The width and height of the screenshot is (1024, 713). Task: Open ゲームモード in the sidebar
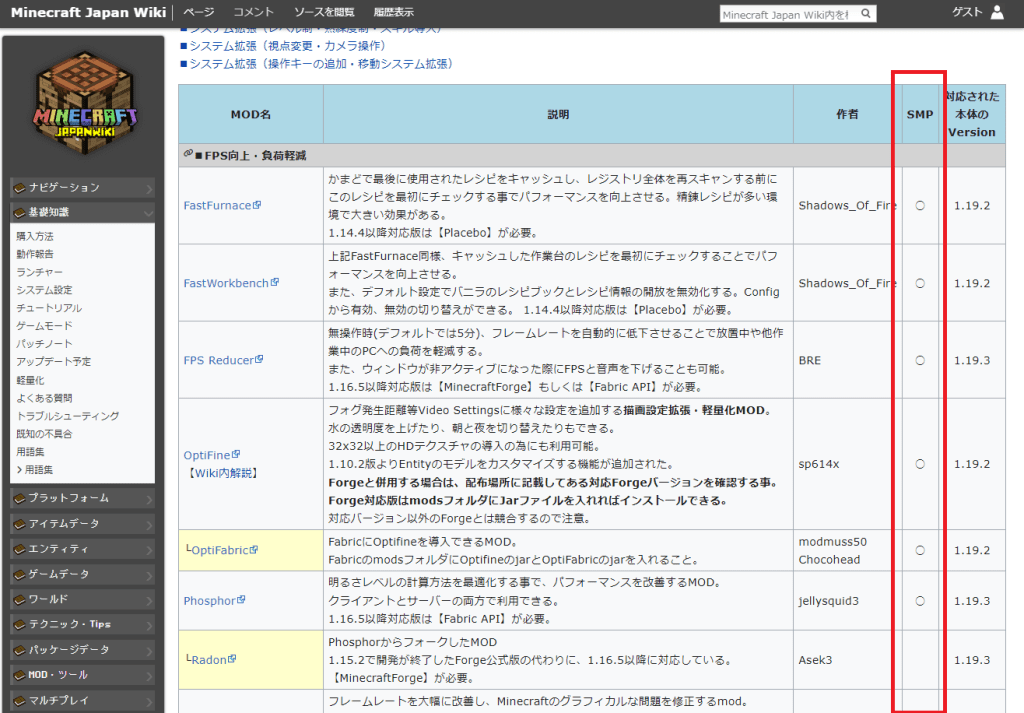pyautogui.click(x=44, y=325)
